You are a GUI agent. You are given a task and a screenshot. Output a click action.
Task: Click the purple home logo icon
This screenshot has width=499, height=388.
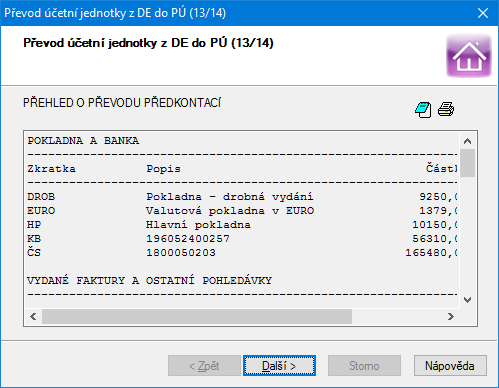tap(469, 55)
